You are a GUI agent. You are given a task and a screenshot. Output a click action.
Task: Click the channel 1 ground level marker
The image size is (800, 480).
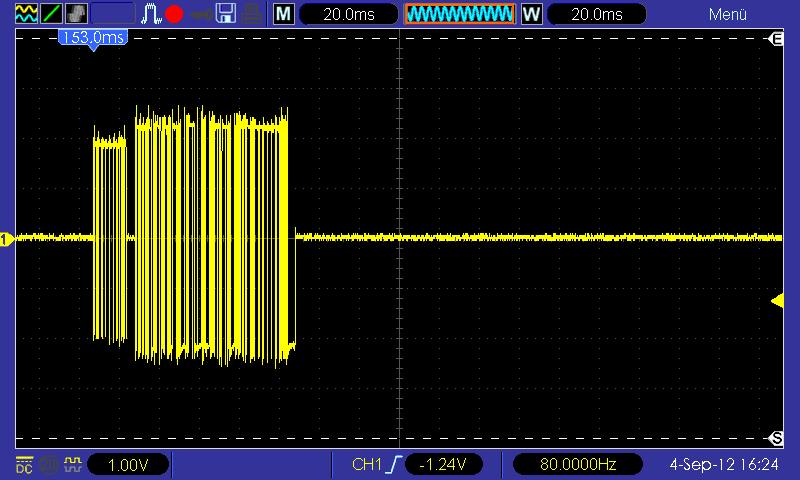coord(7,239)
